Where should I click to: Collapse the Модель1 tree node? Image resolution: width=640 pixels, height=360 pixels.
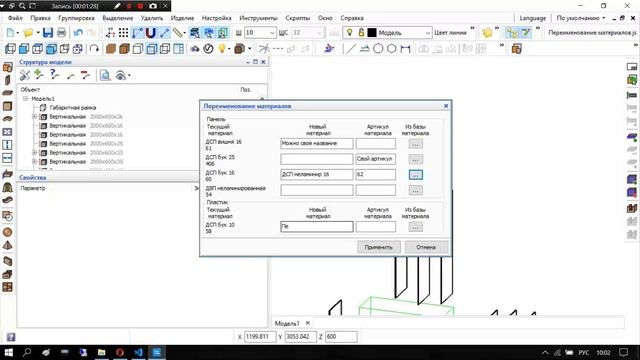[x=26, y=99]
